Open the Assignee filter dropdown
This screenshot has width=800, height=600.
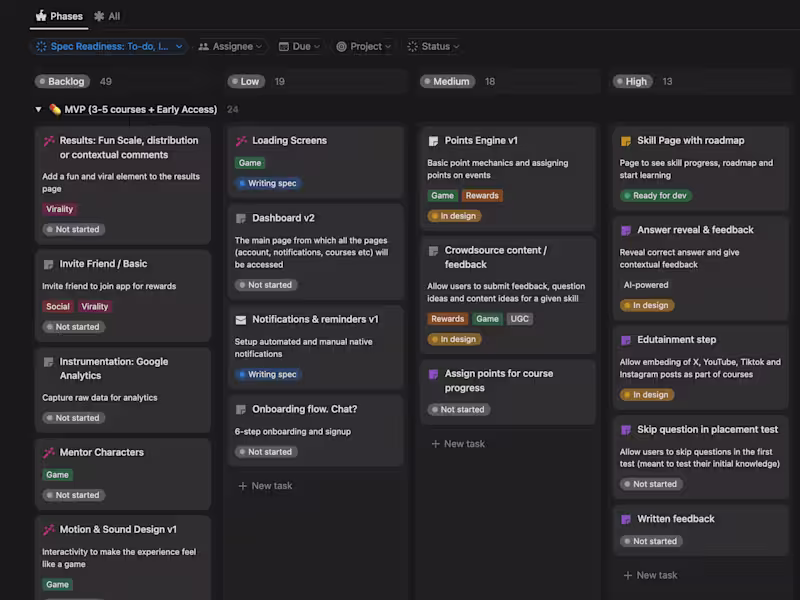(x=230, y=46)
